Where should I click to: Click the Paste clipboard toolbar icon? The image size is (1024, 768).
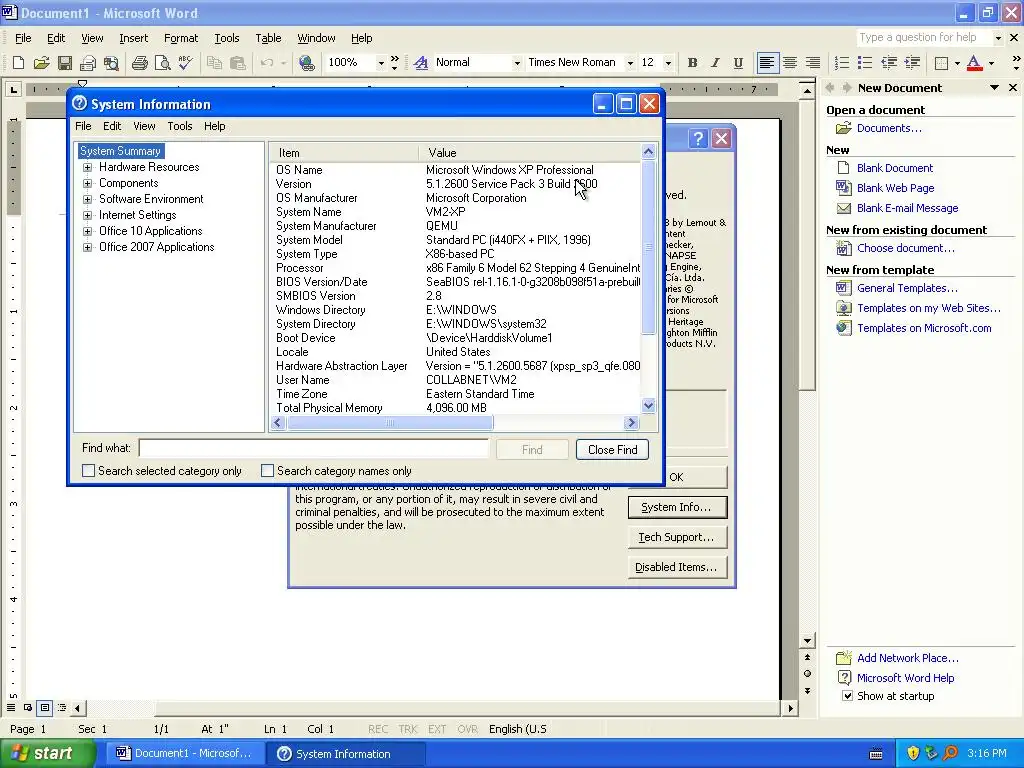click(x=238, y=63)
